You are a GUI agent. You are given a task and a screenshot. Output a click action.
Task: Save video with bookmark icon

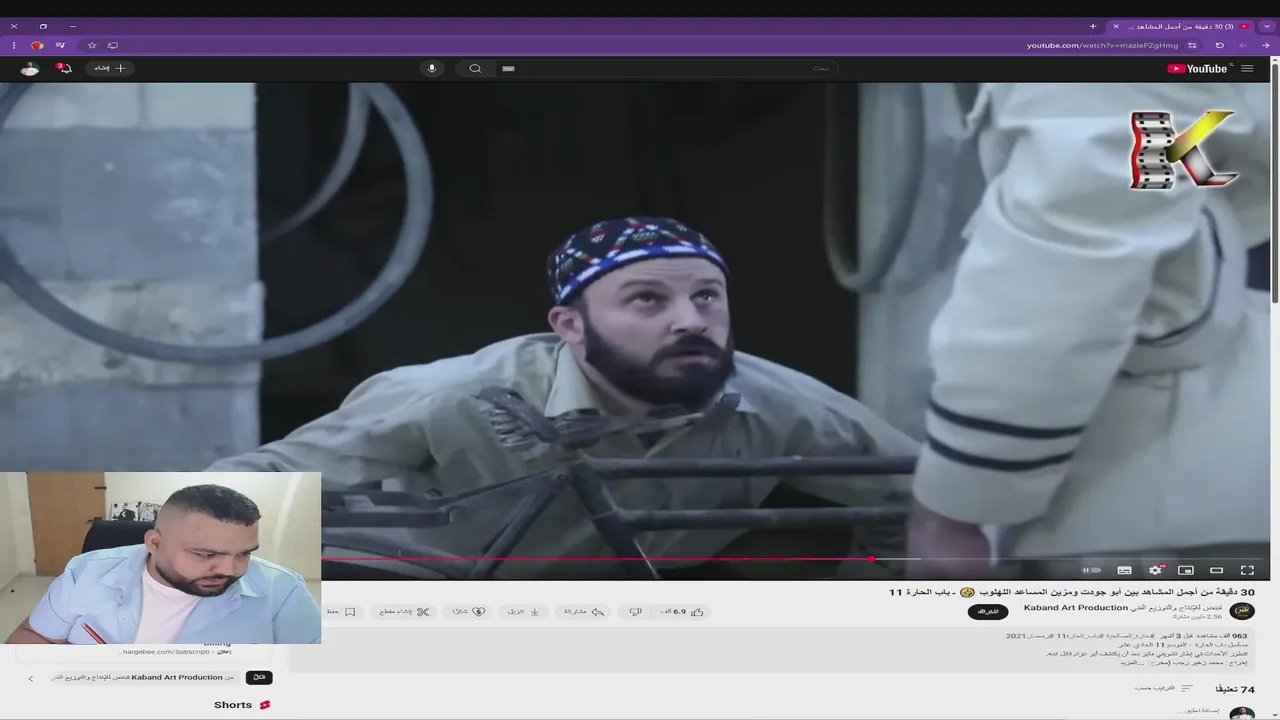point(349,612)
